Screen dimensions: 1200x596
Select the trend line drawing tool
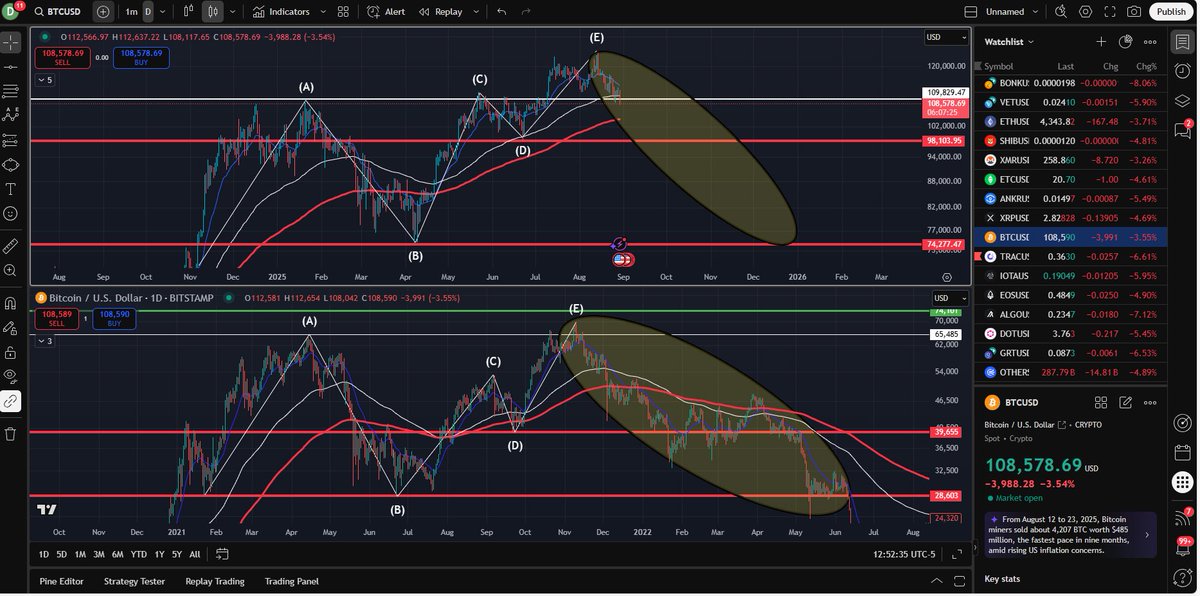[x=10, y=66]
